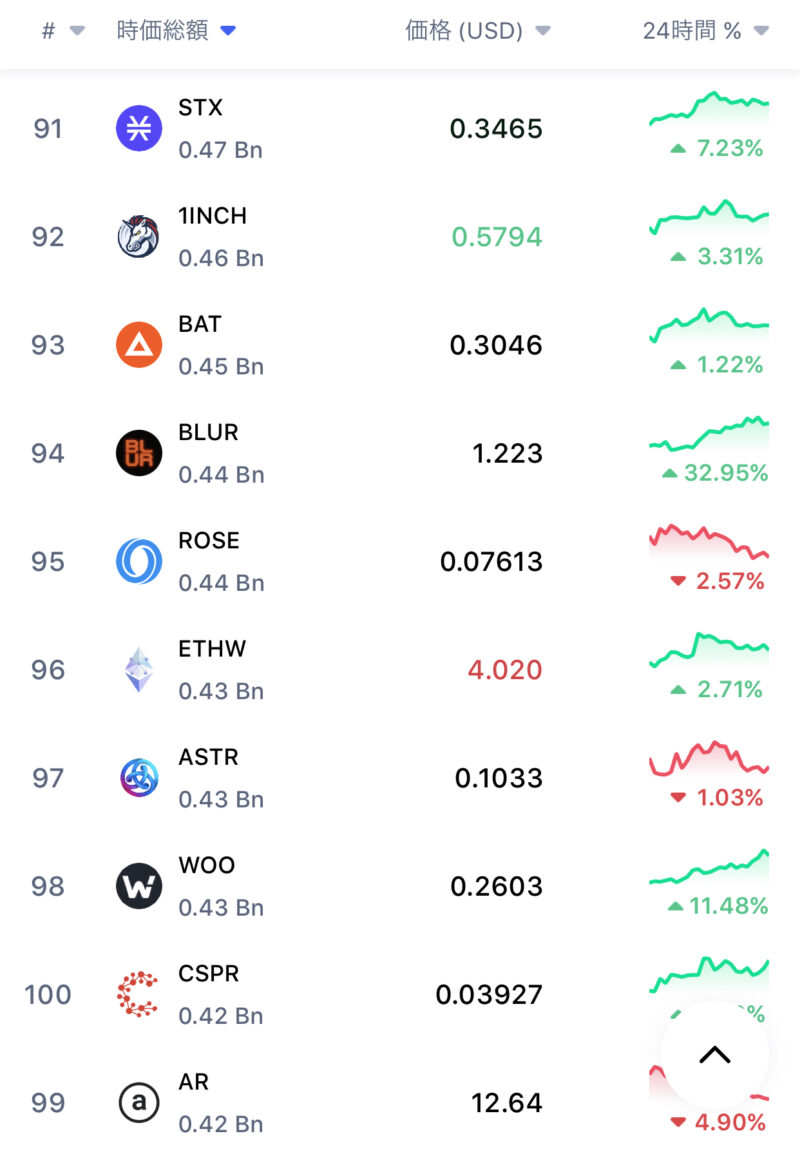Sort by rank number column arrow

77,31
